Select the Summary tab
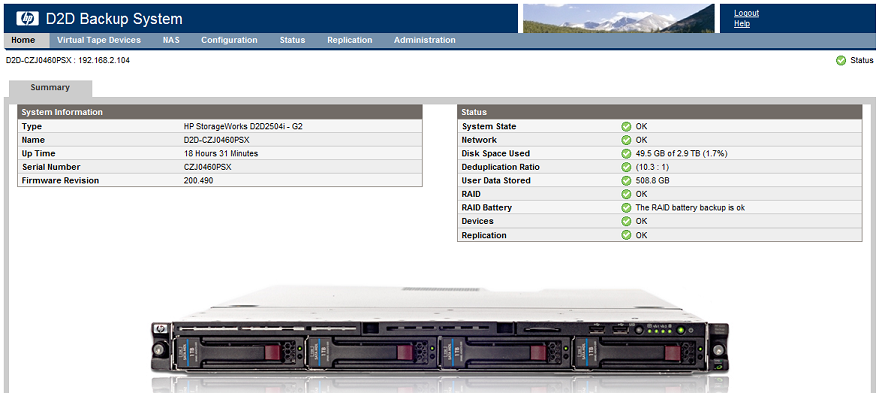 point(50,88)
